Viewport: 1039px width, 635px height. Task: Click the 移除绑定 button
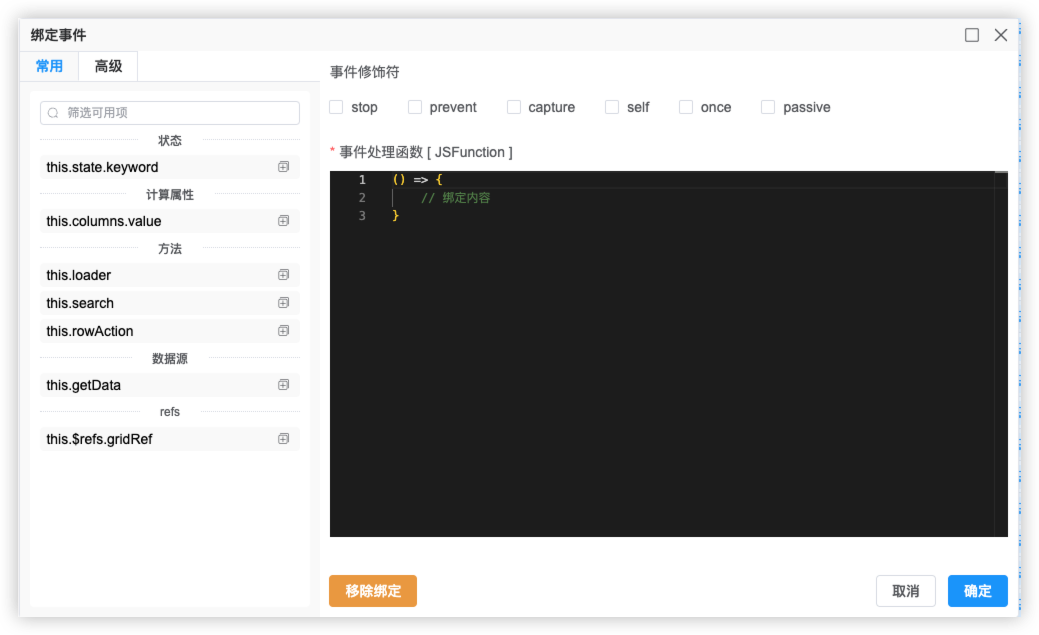(373, 591)
